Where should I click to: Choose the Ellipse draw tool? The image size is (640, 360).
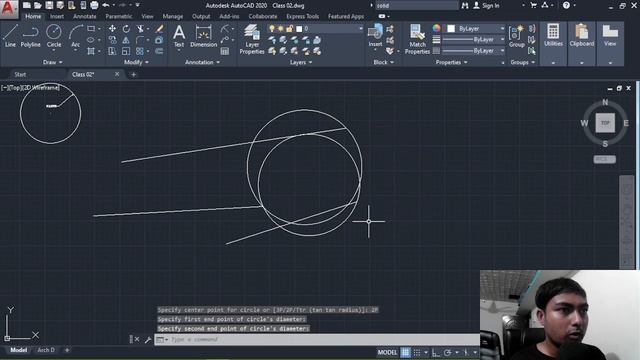coord(91,40)
